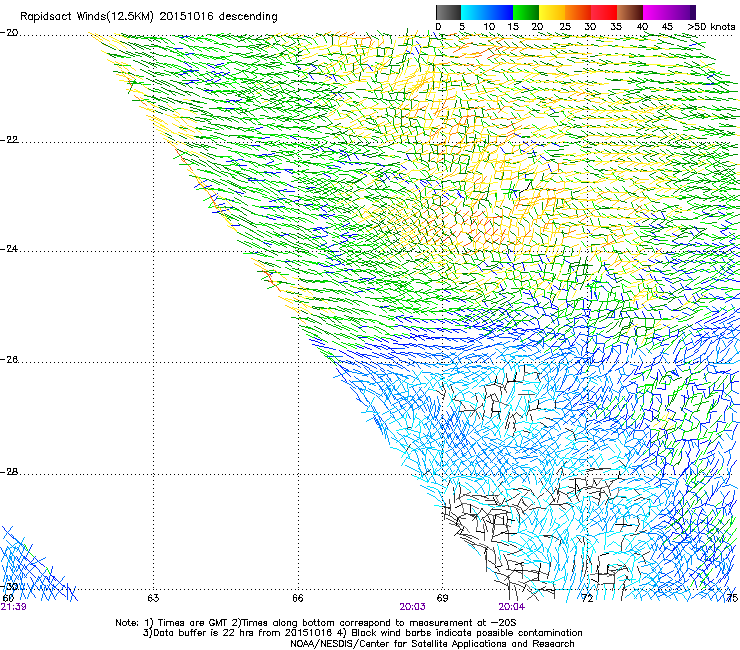
Task: Click the -22 latitude label
Action: pyautogui.click(x=9, y=140)
